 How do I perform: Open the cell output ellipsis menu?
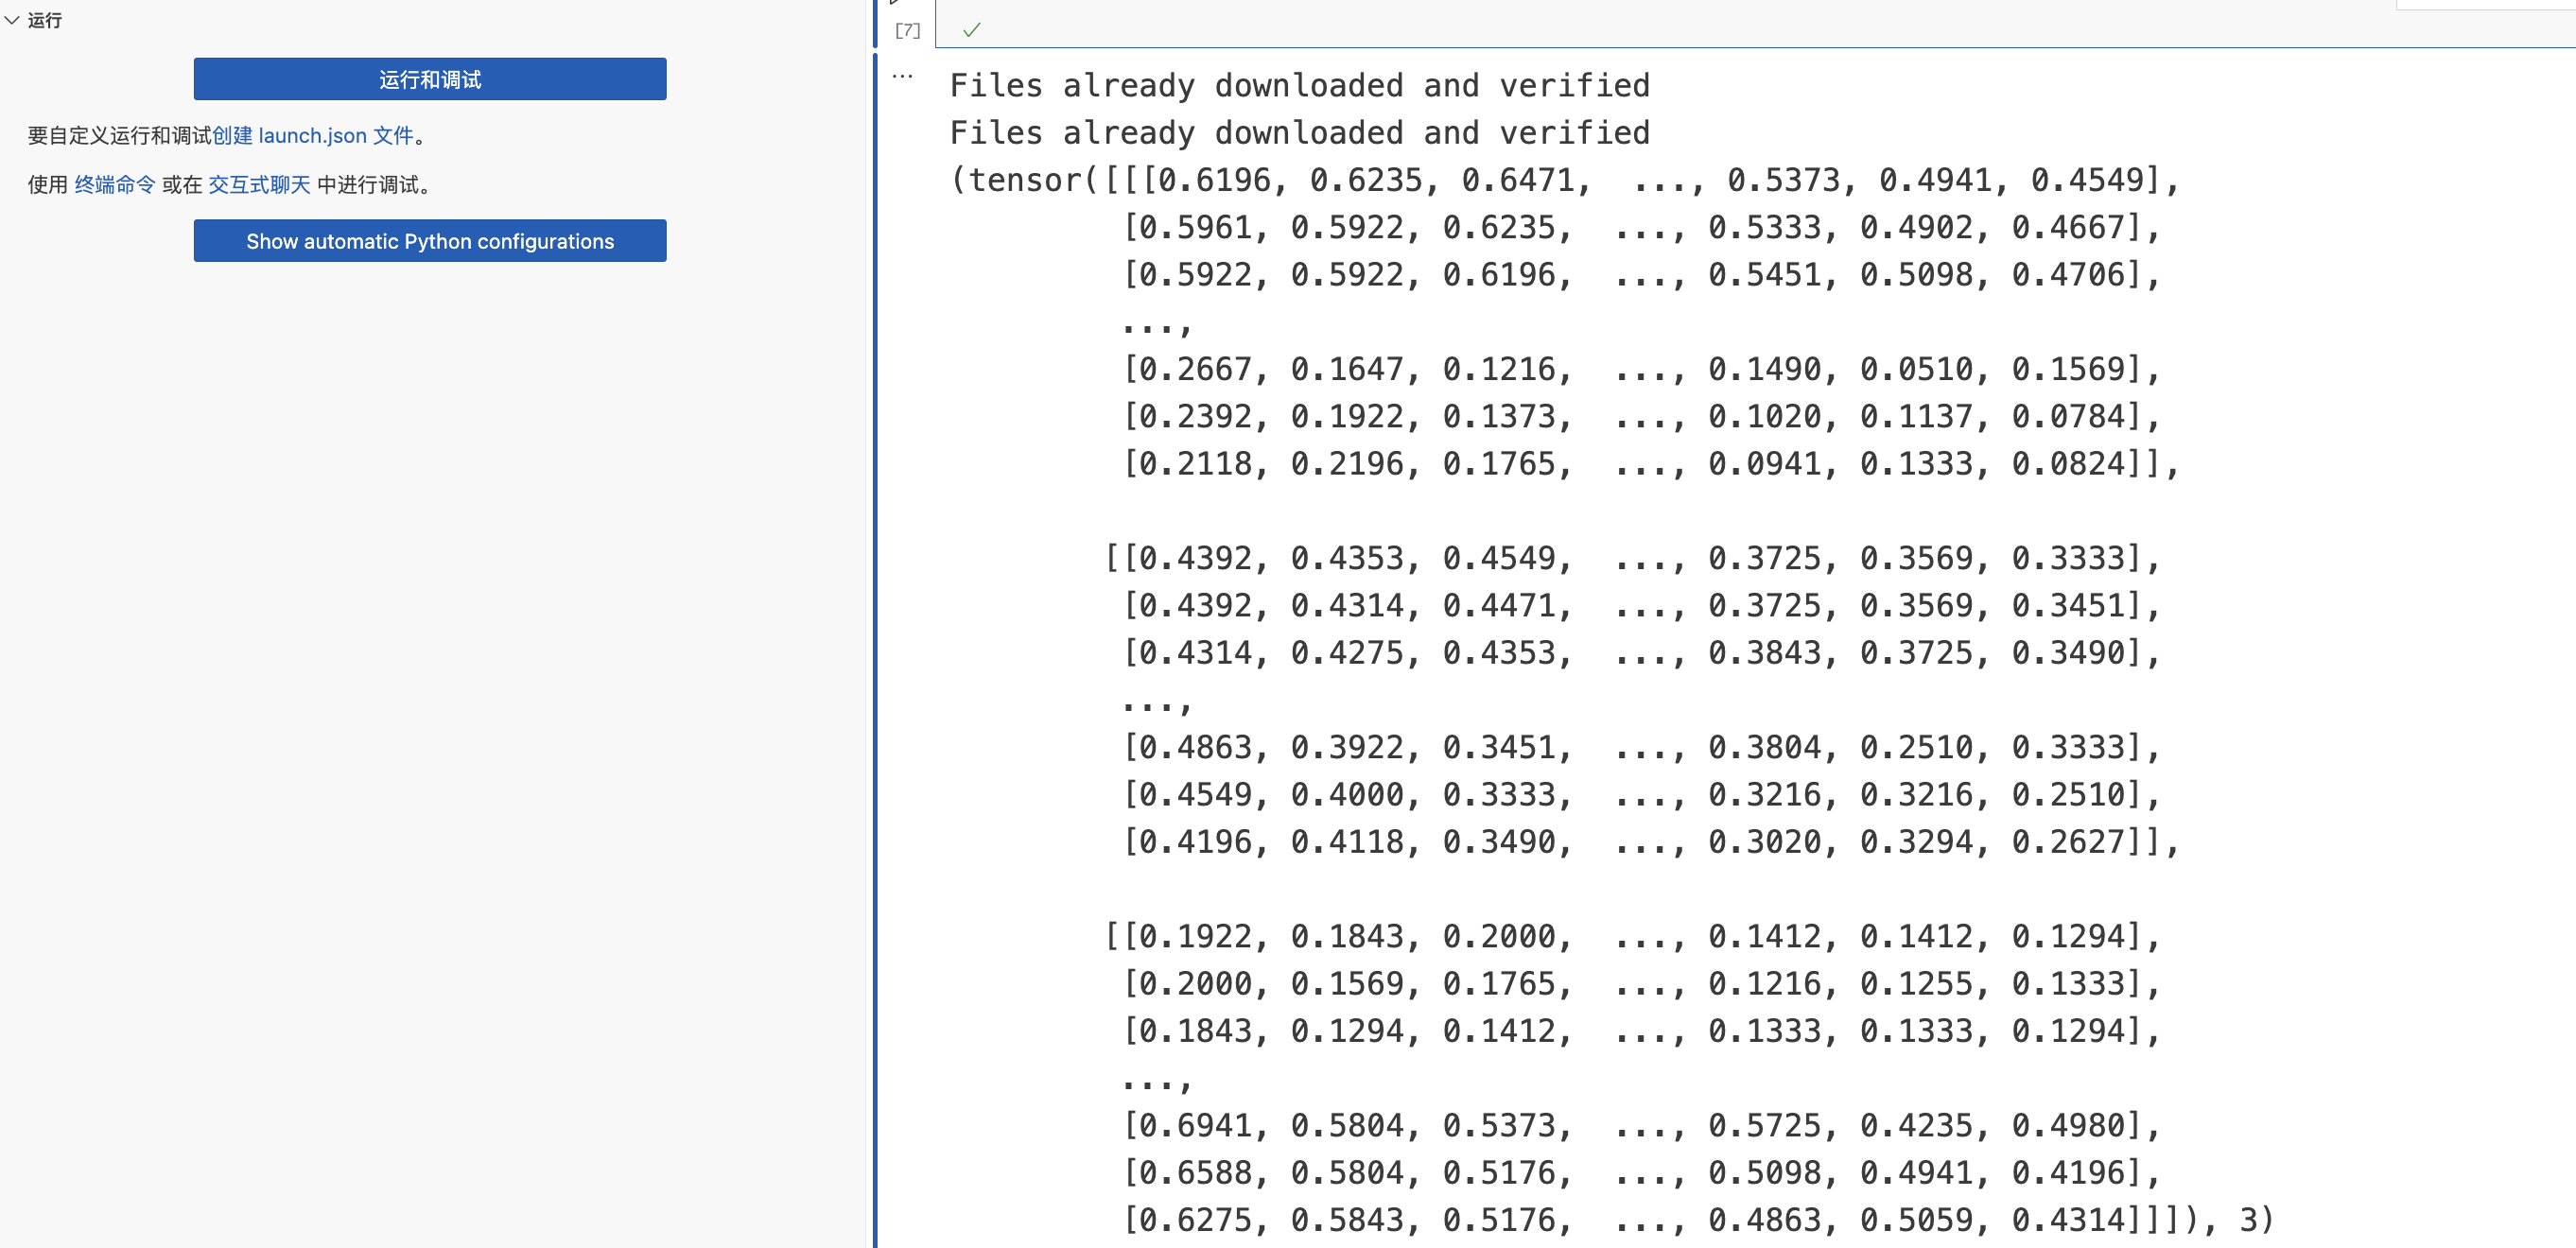(902, 76)
